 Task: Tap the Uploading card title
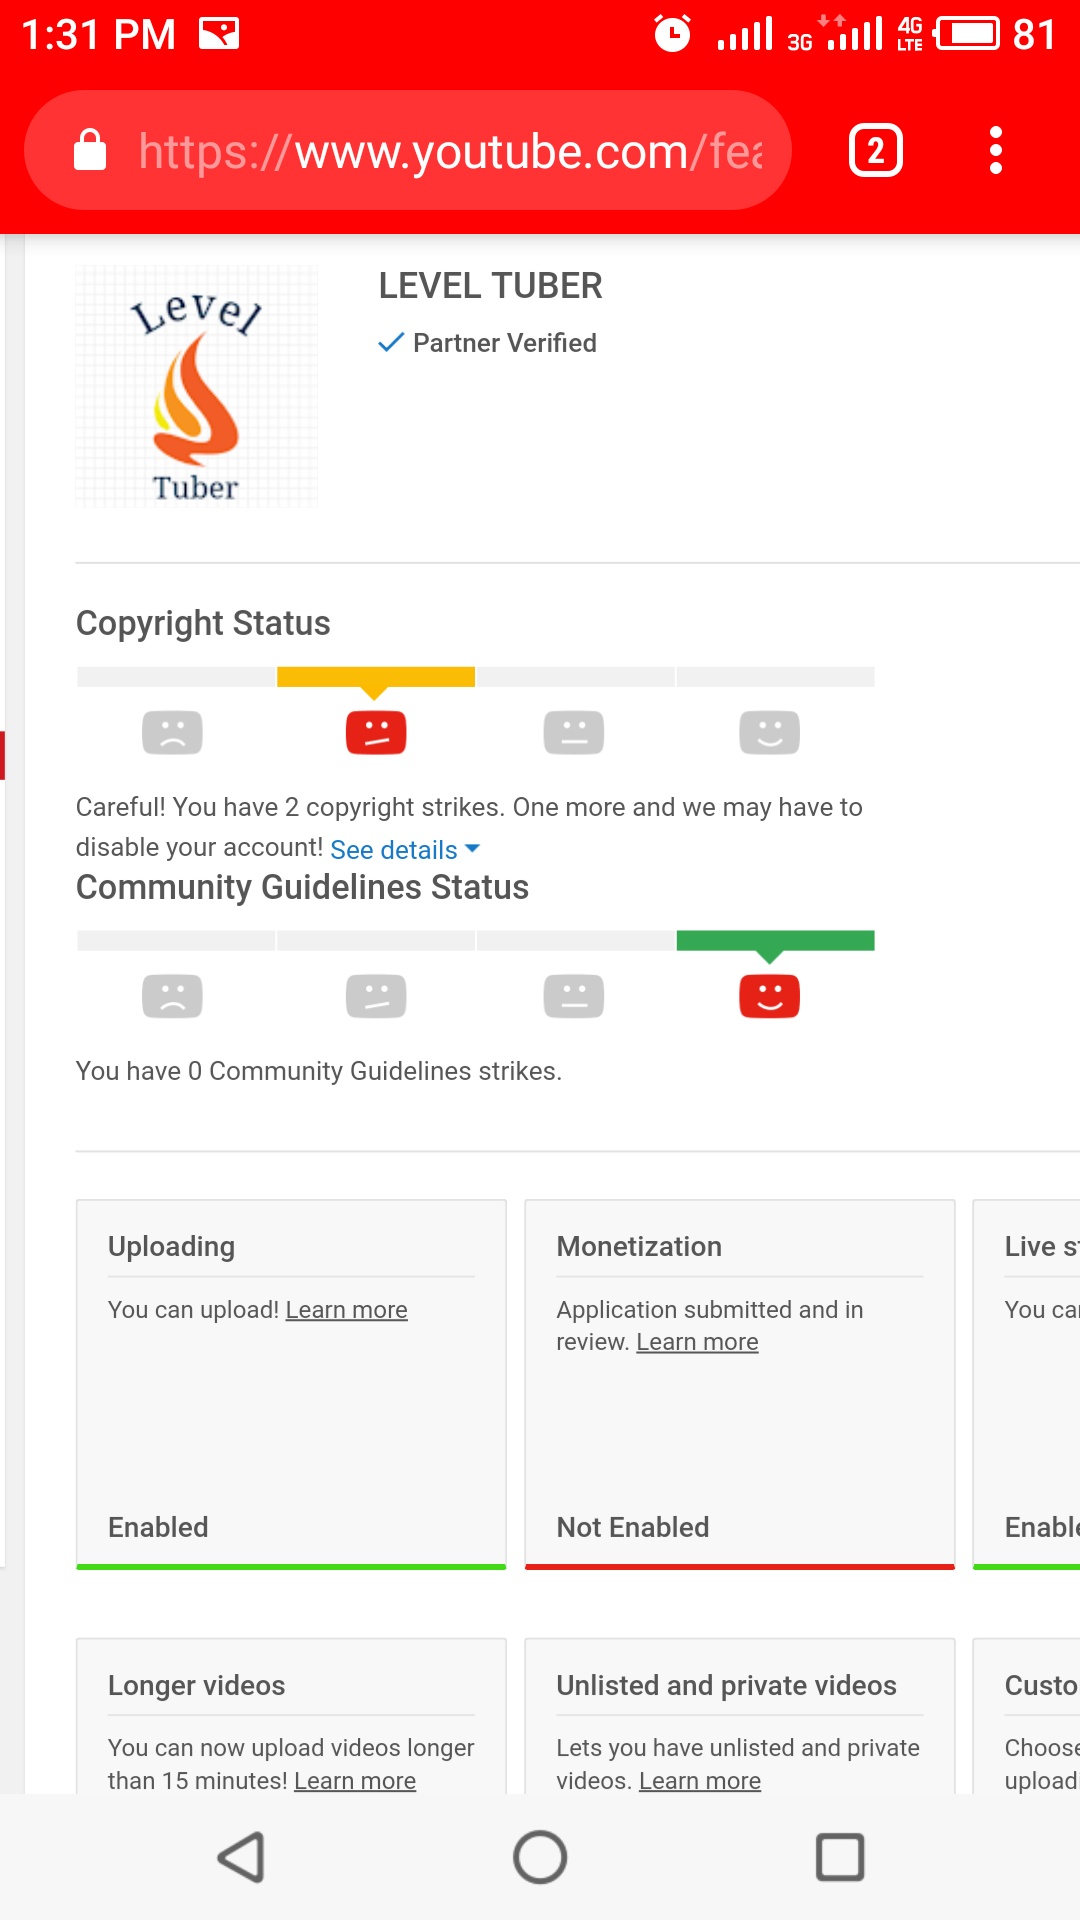(x=171, y=1246)
